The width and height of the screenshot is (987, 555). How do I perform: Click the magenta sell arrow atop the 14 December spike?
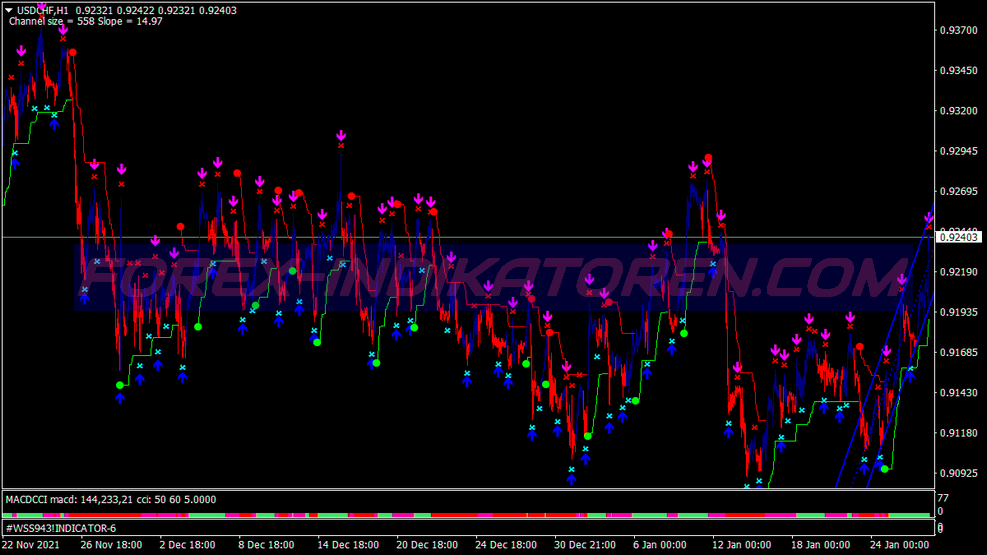pos(341,135)
